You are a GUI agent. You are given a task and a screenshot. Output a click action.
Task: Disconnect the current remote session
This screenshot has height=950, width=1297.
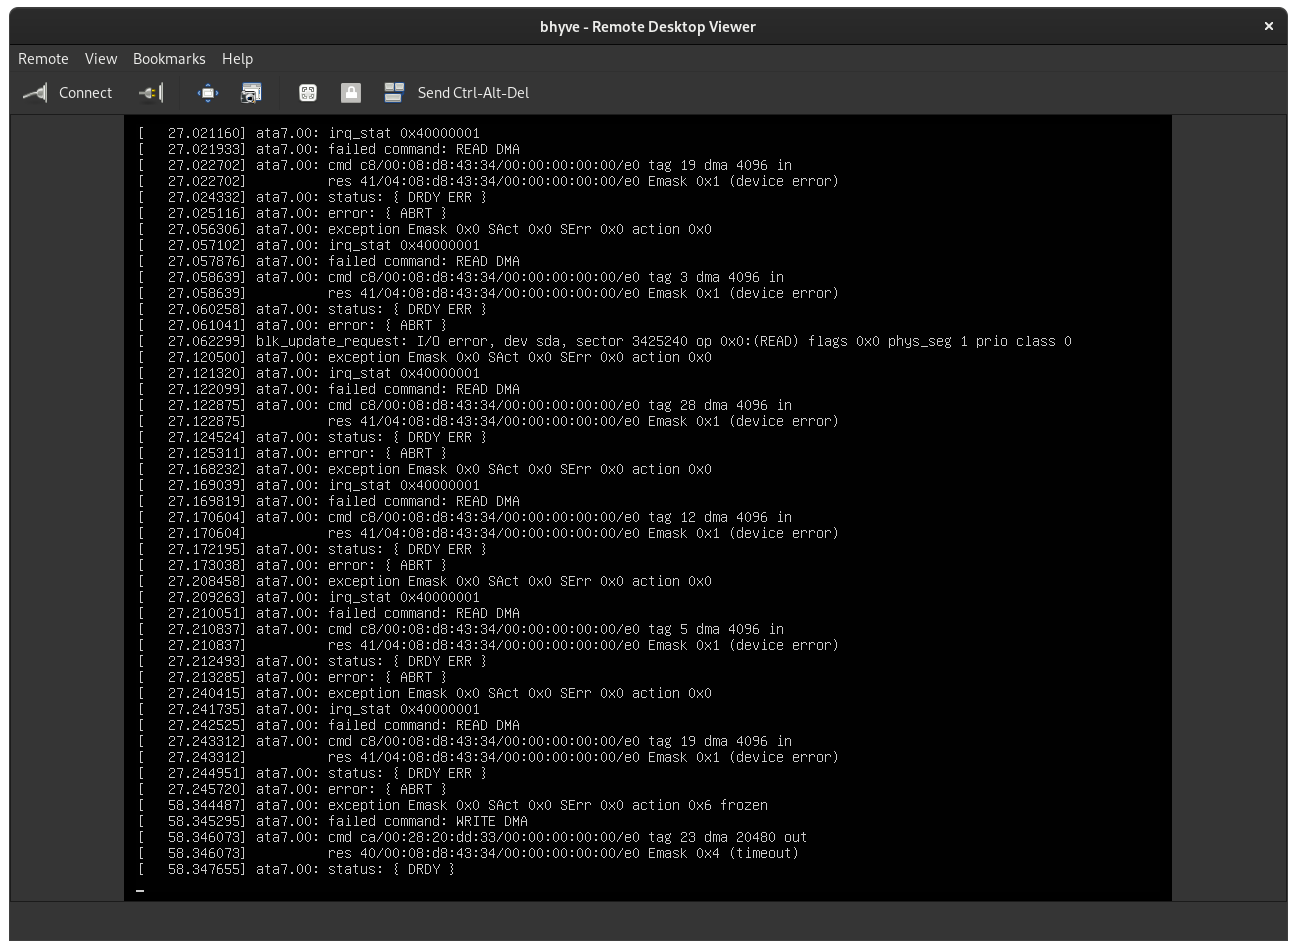(x=151, y=93)
